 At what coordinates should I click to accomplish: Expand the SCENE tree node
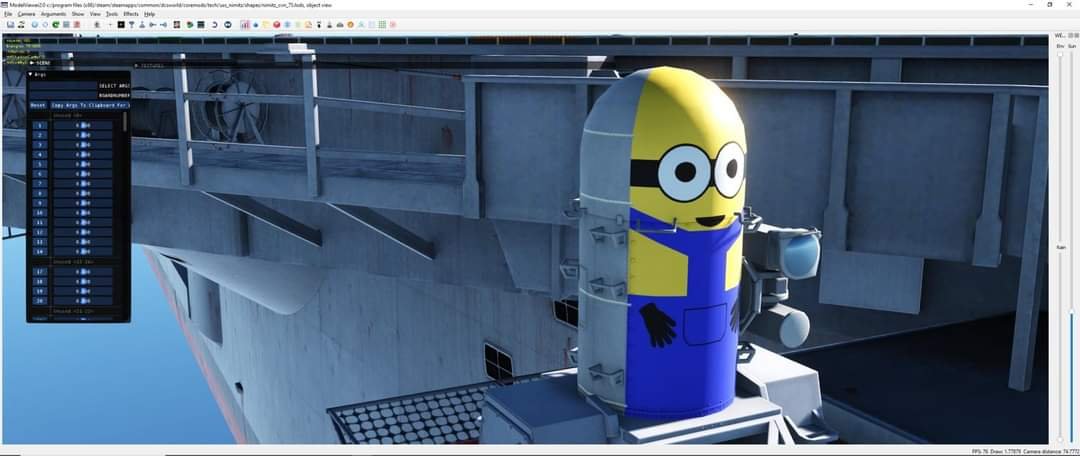point(32,63)
